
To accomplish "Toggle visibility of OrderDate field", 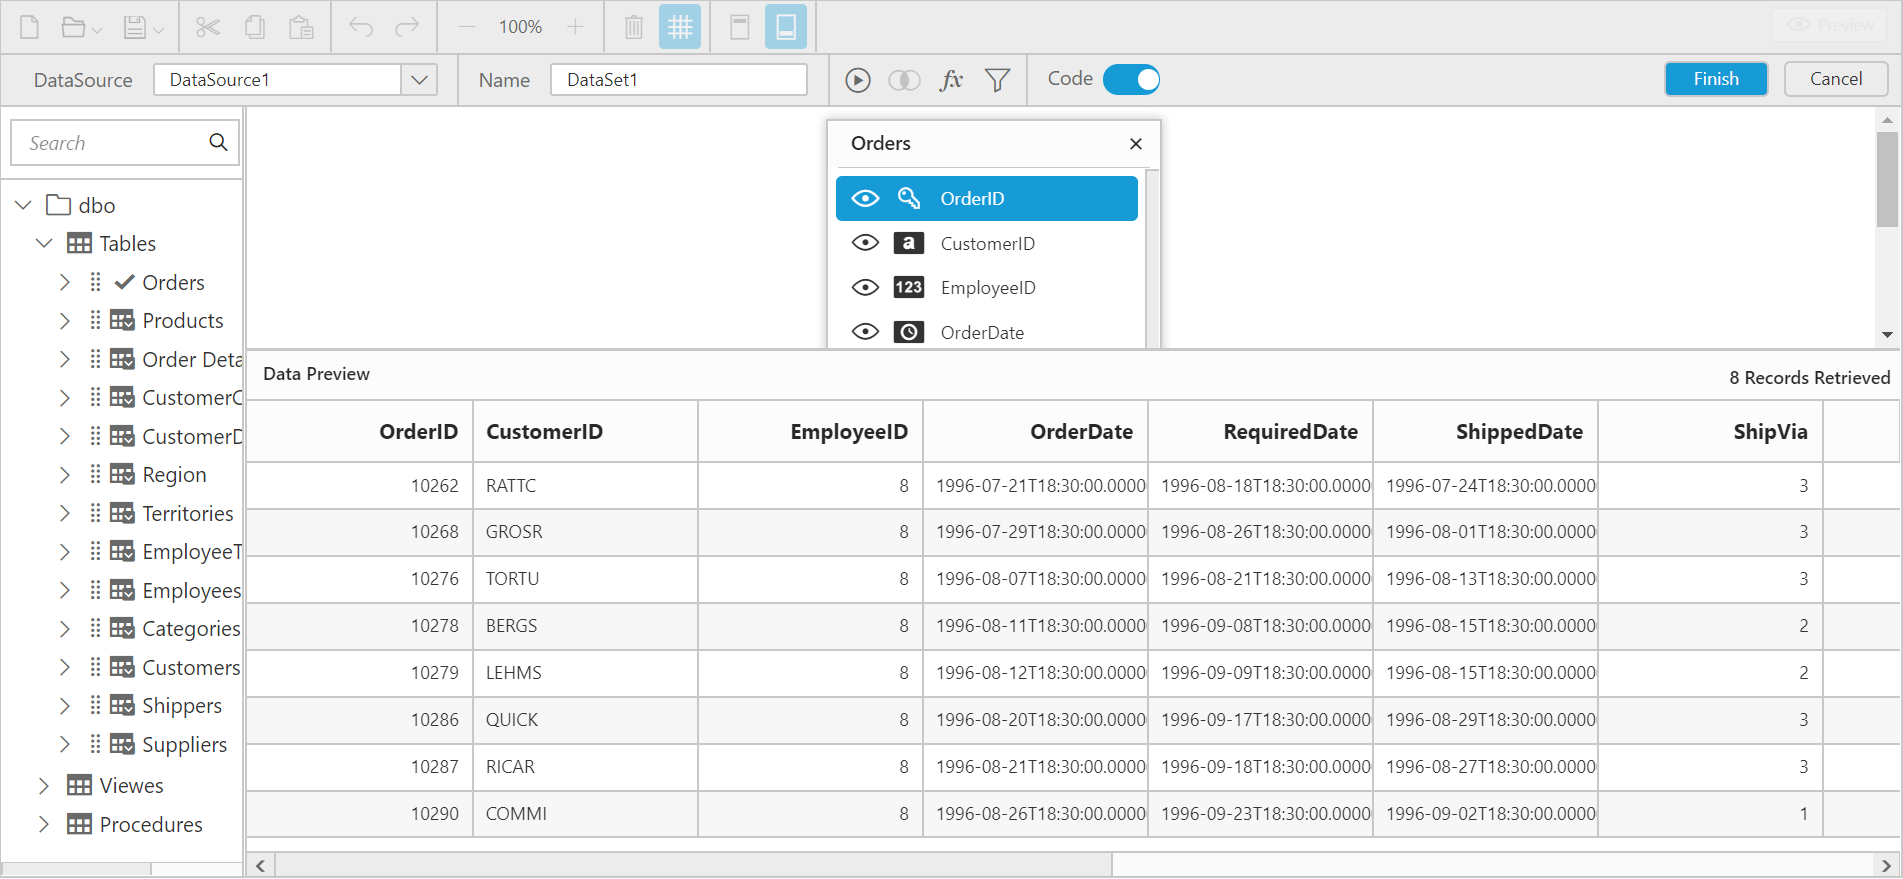I will pyautogui.click(x=865, y=332).
